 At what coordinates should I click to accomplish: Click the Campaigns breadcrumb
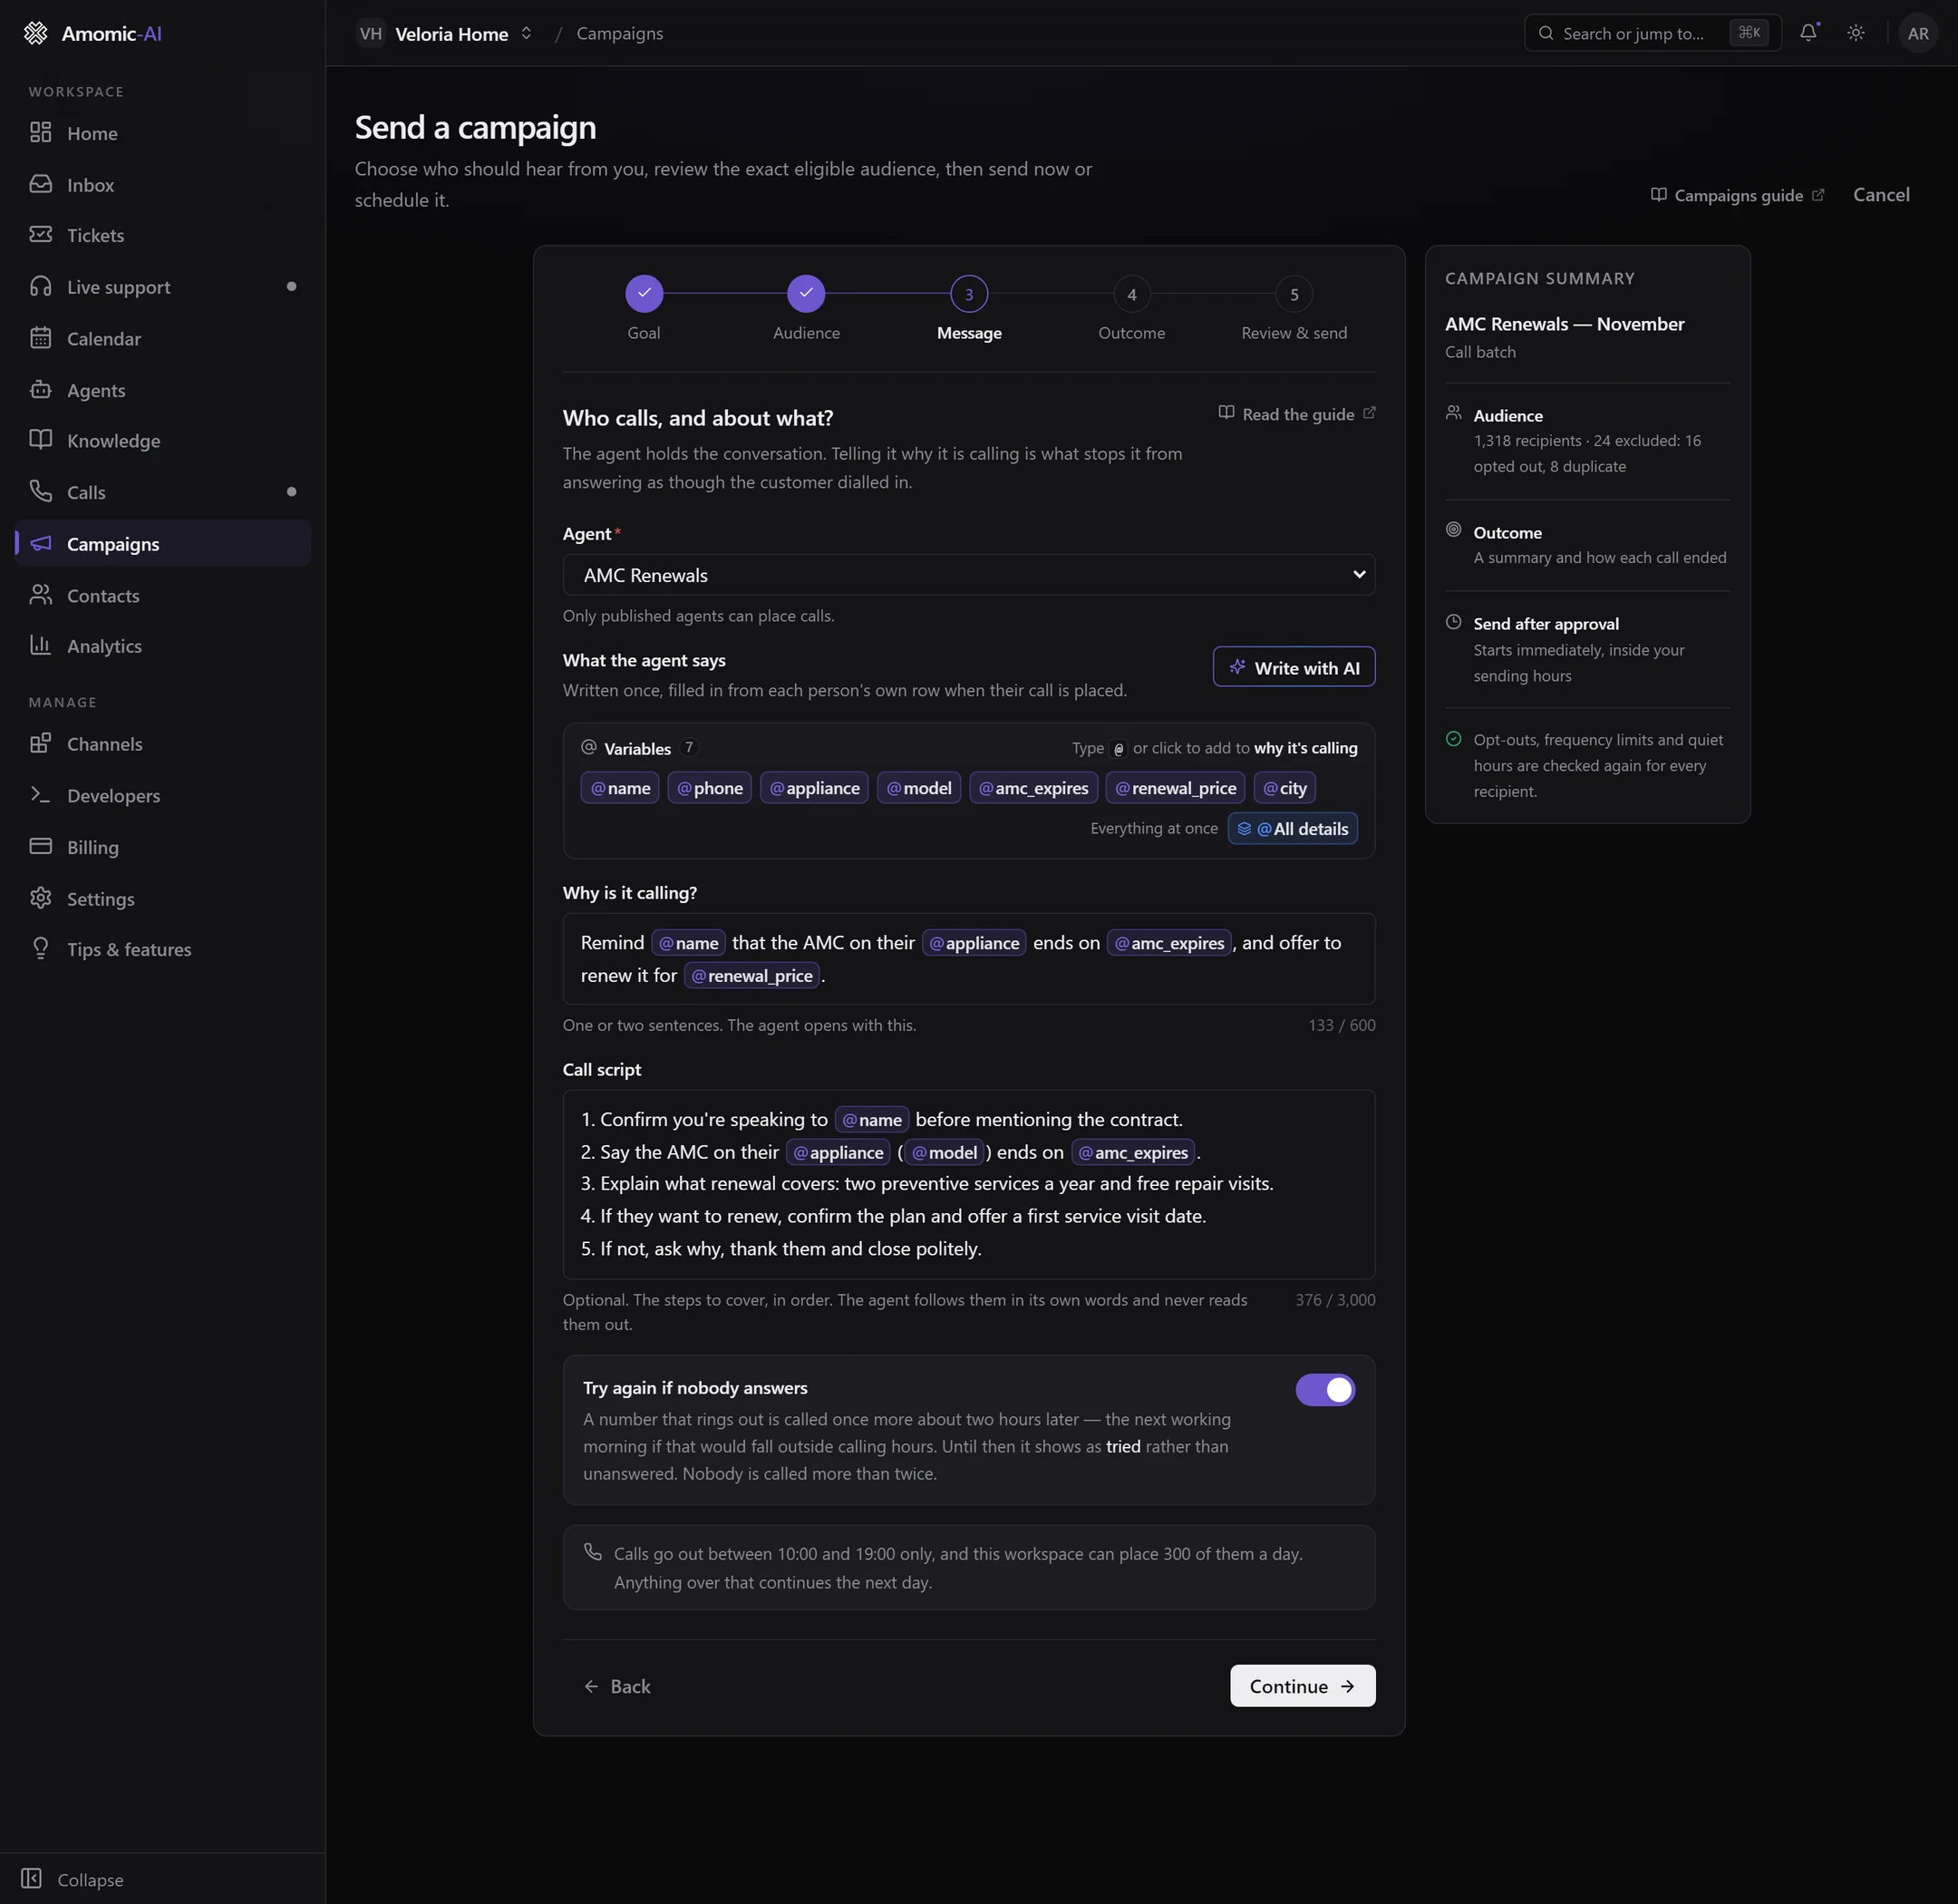pyautogui.click(x=619, y=33)
